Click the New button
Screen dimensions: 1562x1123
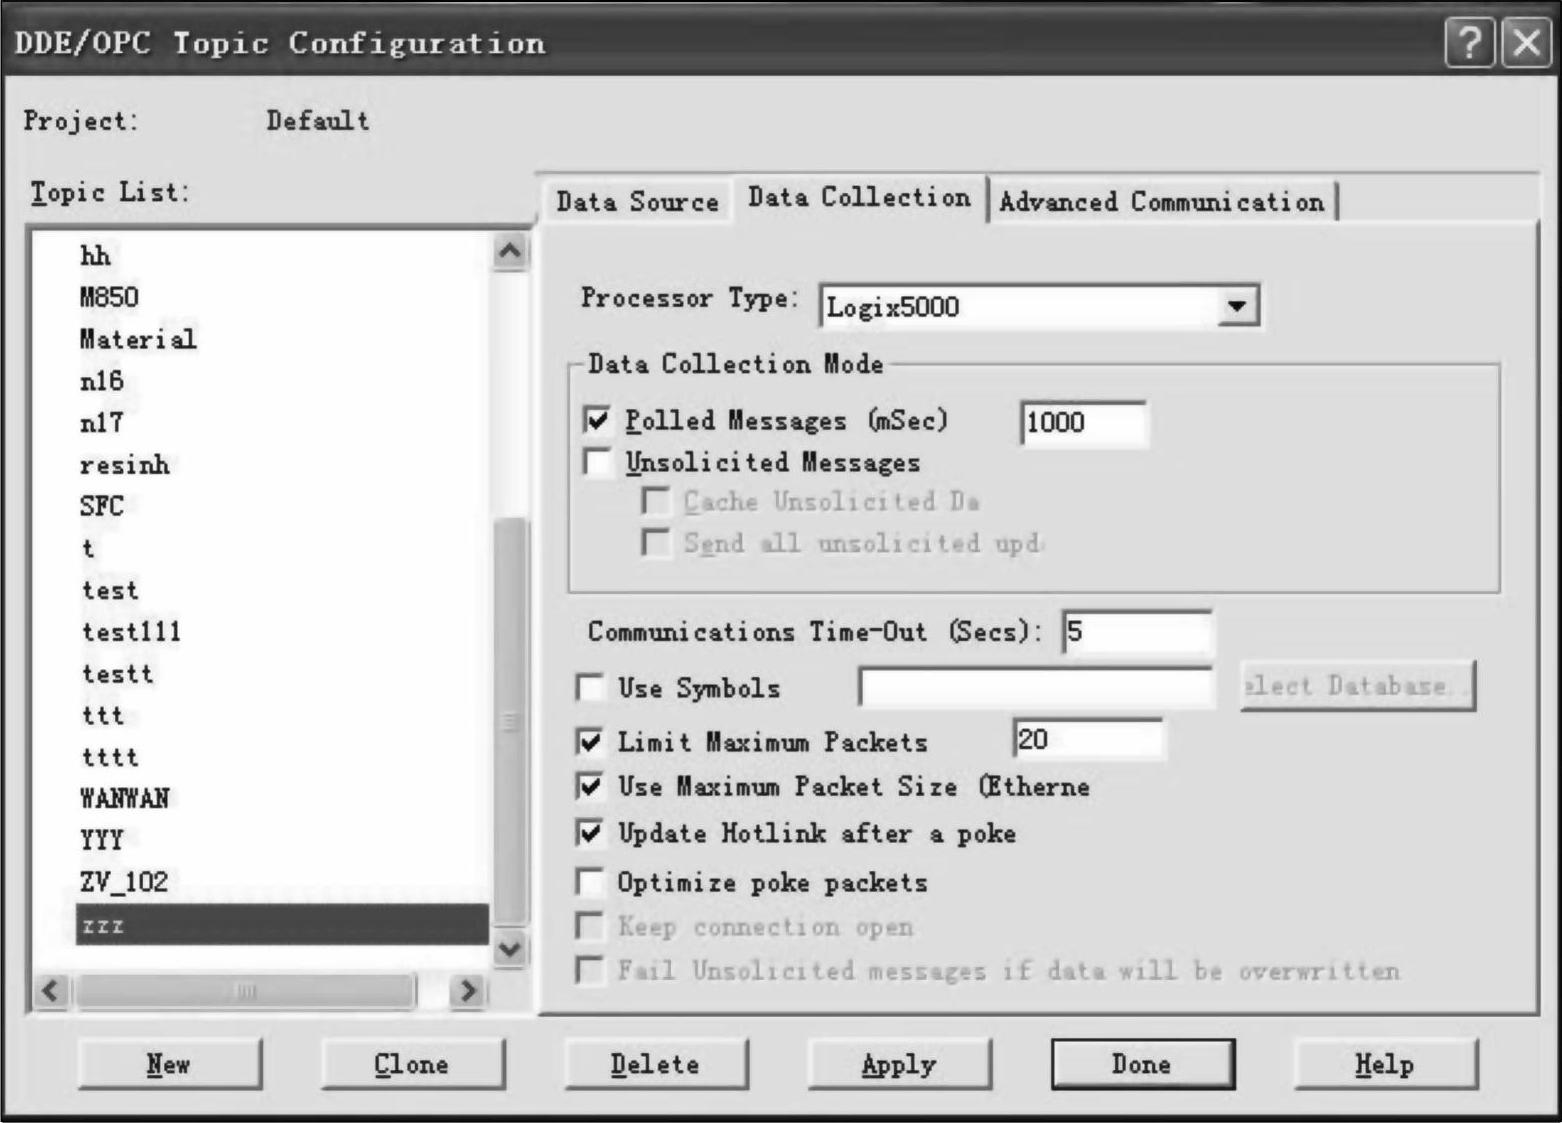click(x=169, y=1064)
